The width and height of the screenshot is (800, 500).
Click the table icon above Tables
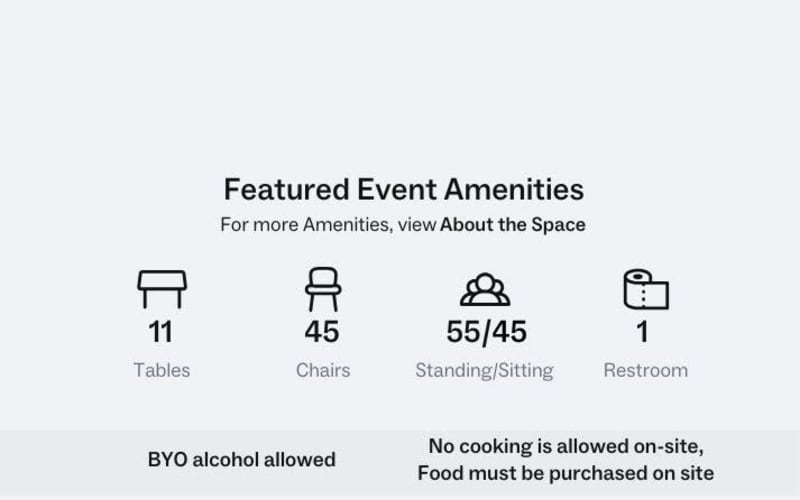(162, 289)
